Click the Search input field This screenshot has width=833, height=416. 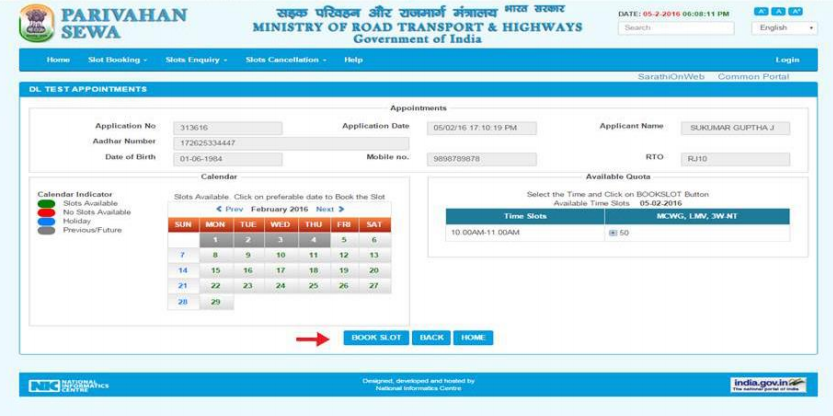point(676,28)
